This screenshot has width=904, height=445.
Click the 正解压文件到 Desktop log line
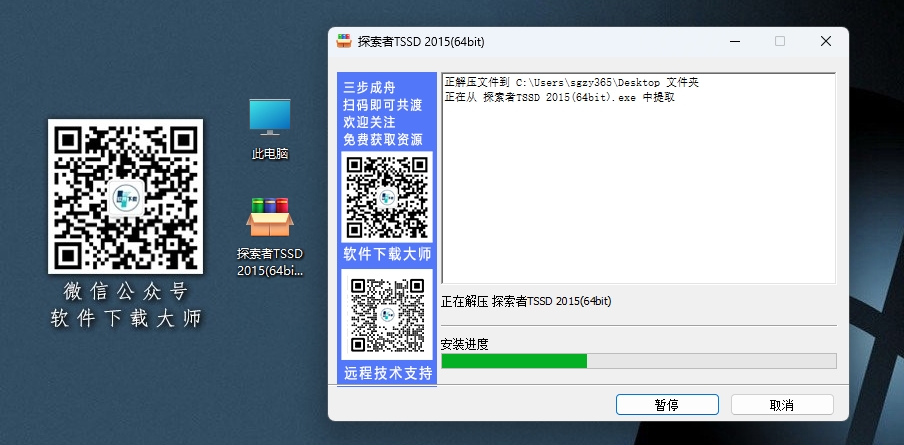click(x=571, y=83)
